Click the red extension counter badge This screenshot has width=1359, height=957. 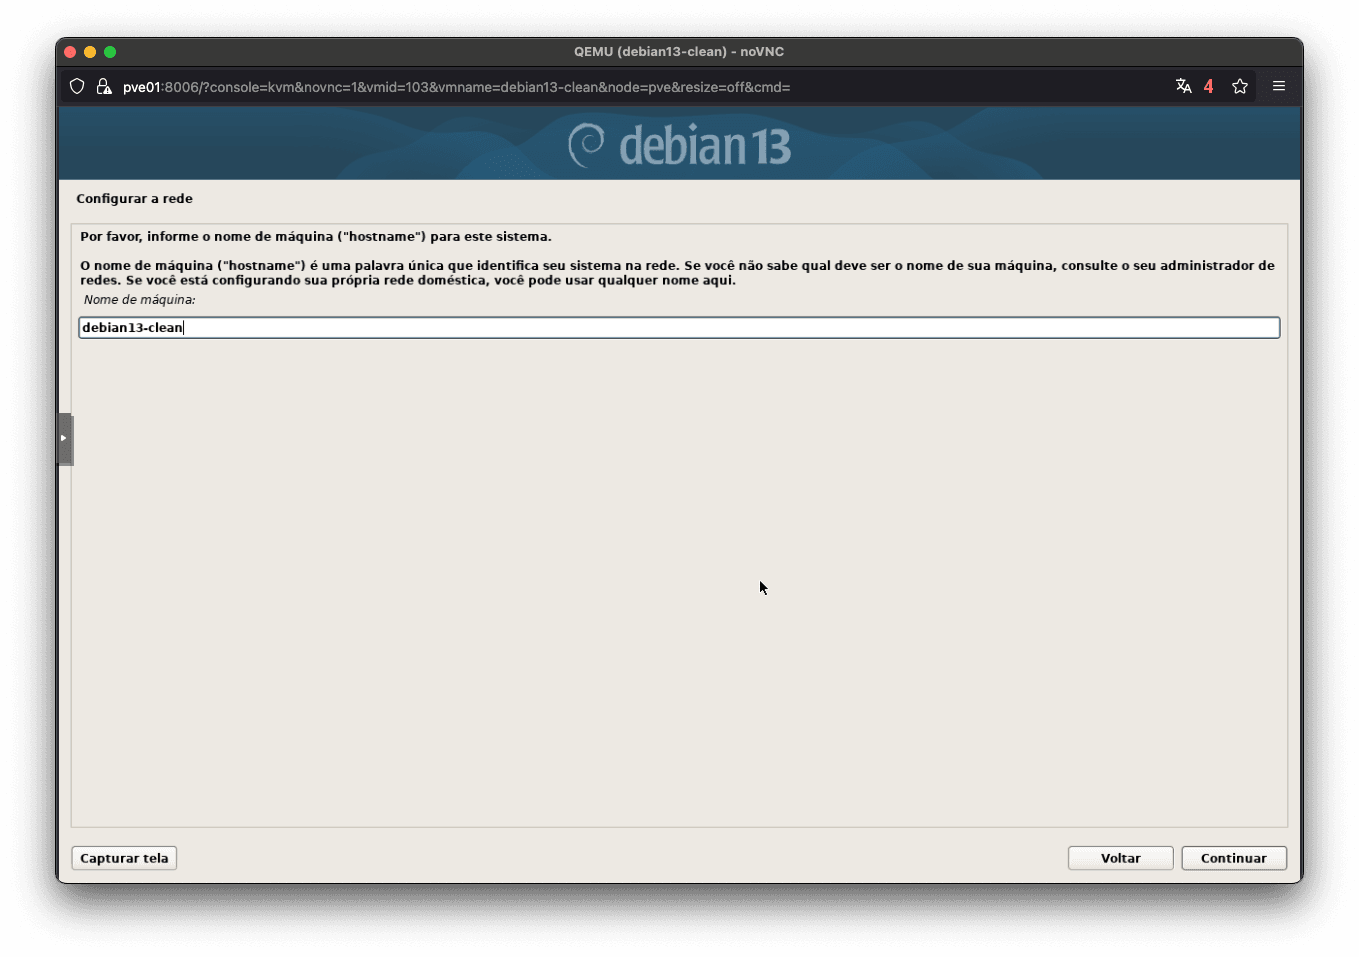[1208, 86]
